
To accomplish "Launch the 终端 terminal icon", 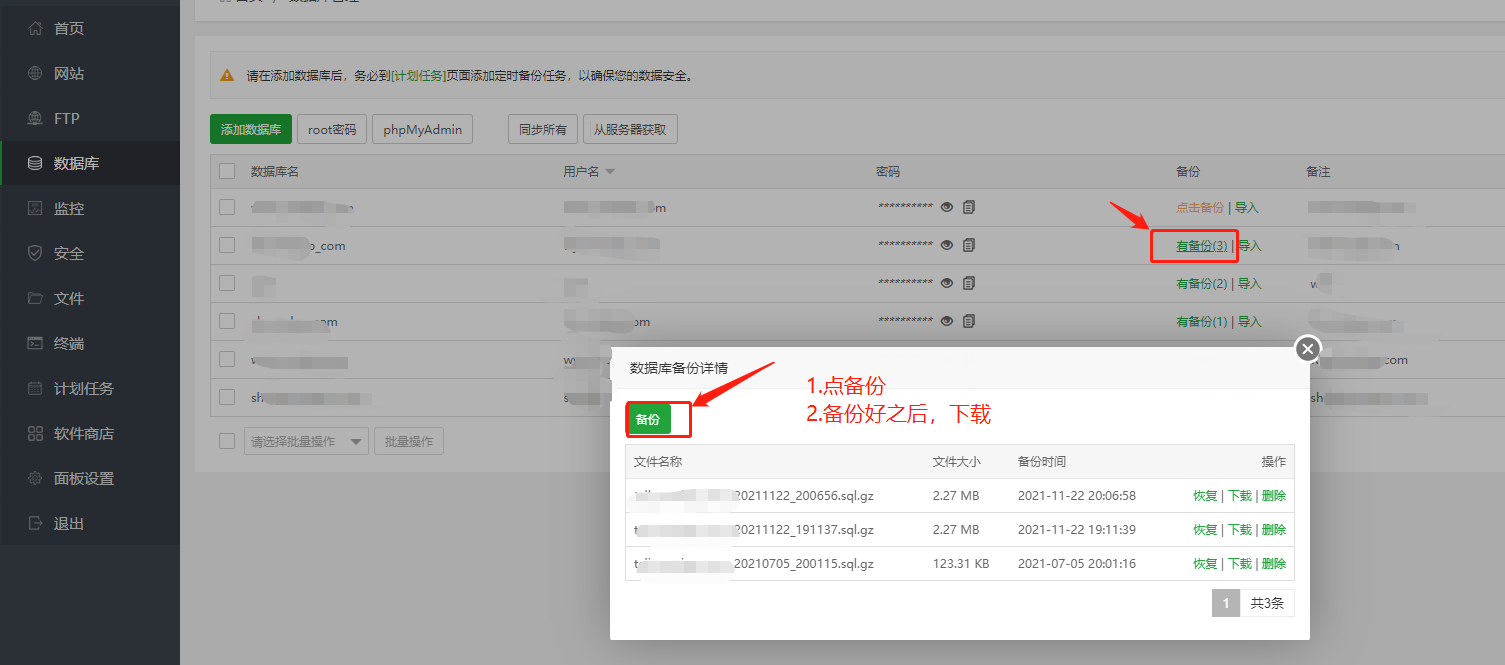I will point(36,343).
